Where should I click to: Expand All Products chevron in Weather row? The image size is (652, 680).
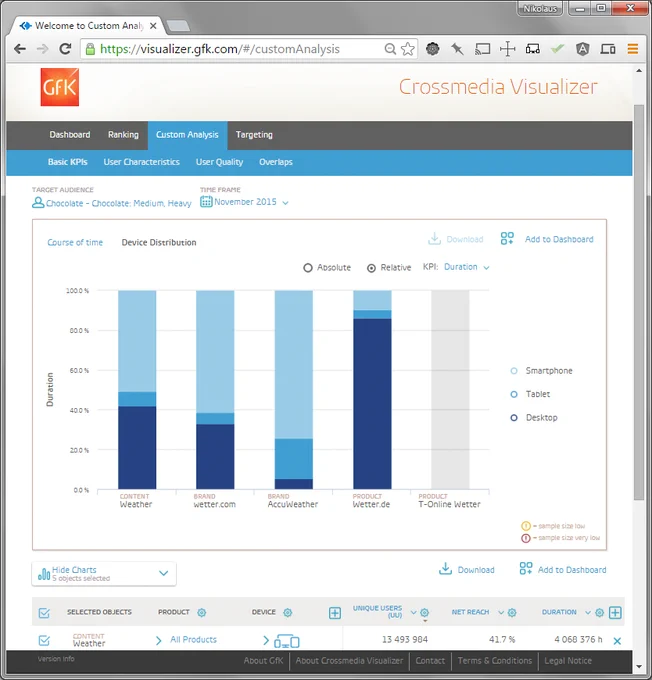[158, 640]
